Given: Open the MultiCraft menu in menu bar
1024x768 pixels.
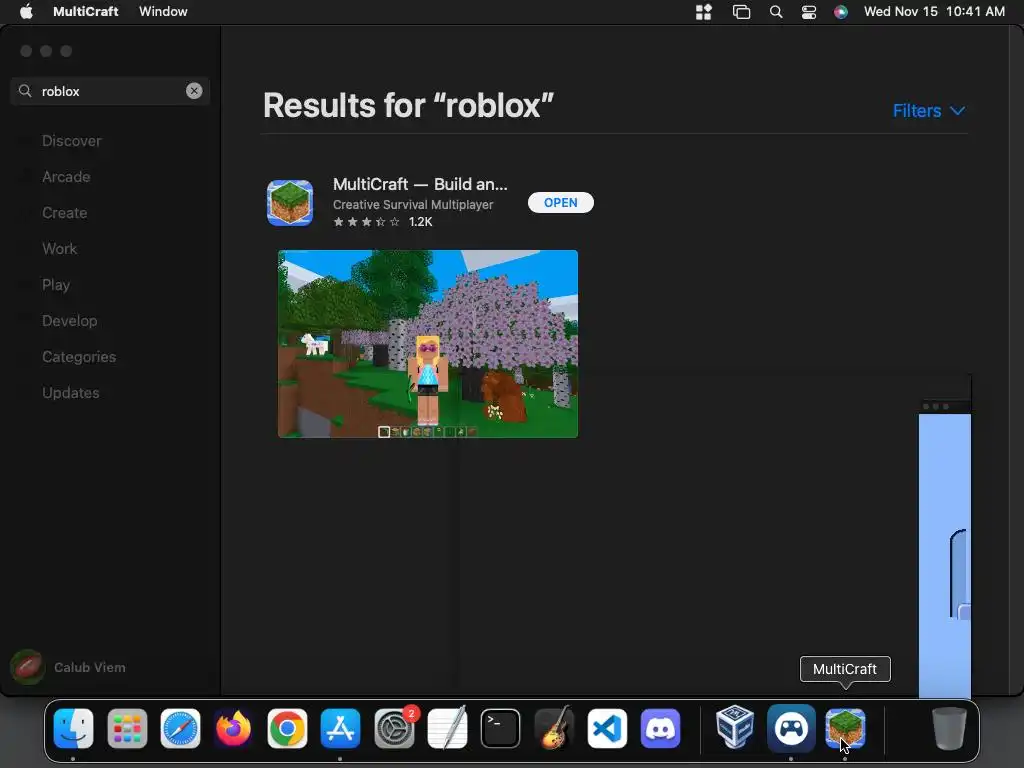Looking at the screenshot, I should tap(86, 12).
